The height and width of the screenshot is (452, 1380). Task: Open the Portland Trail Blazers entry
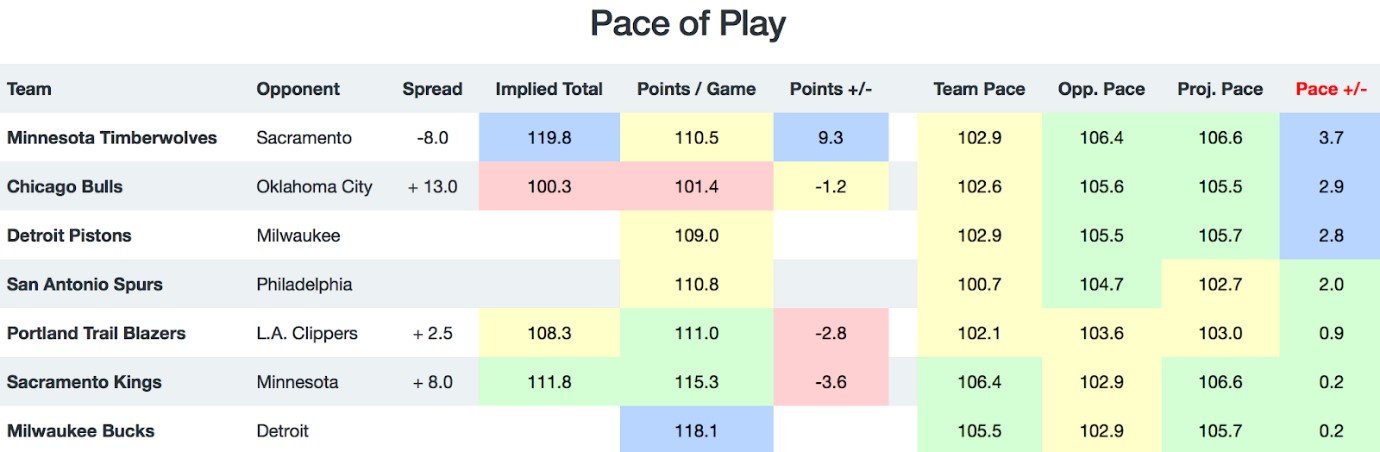click(x=96, y=333)
